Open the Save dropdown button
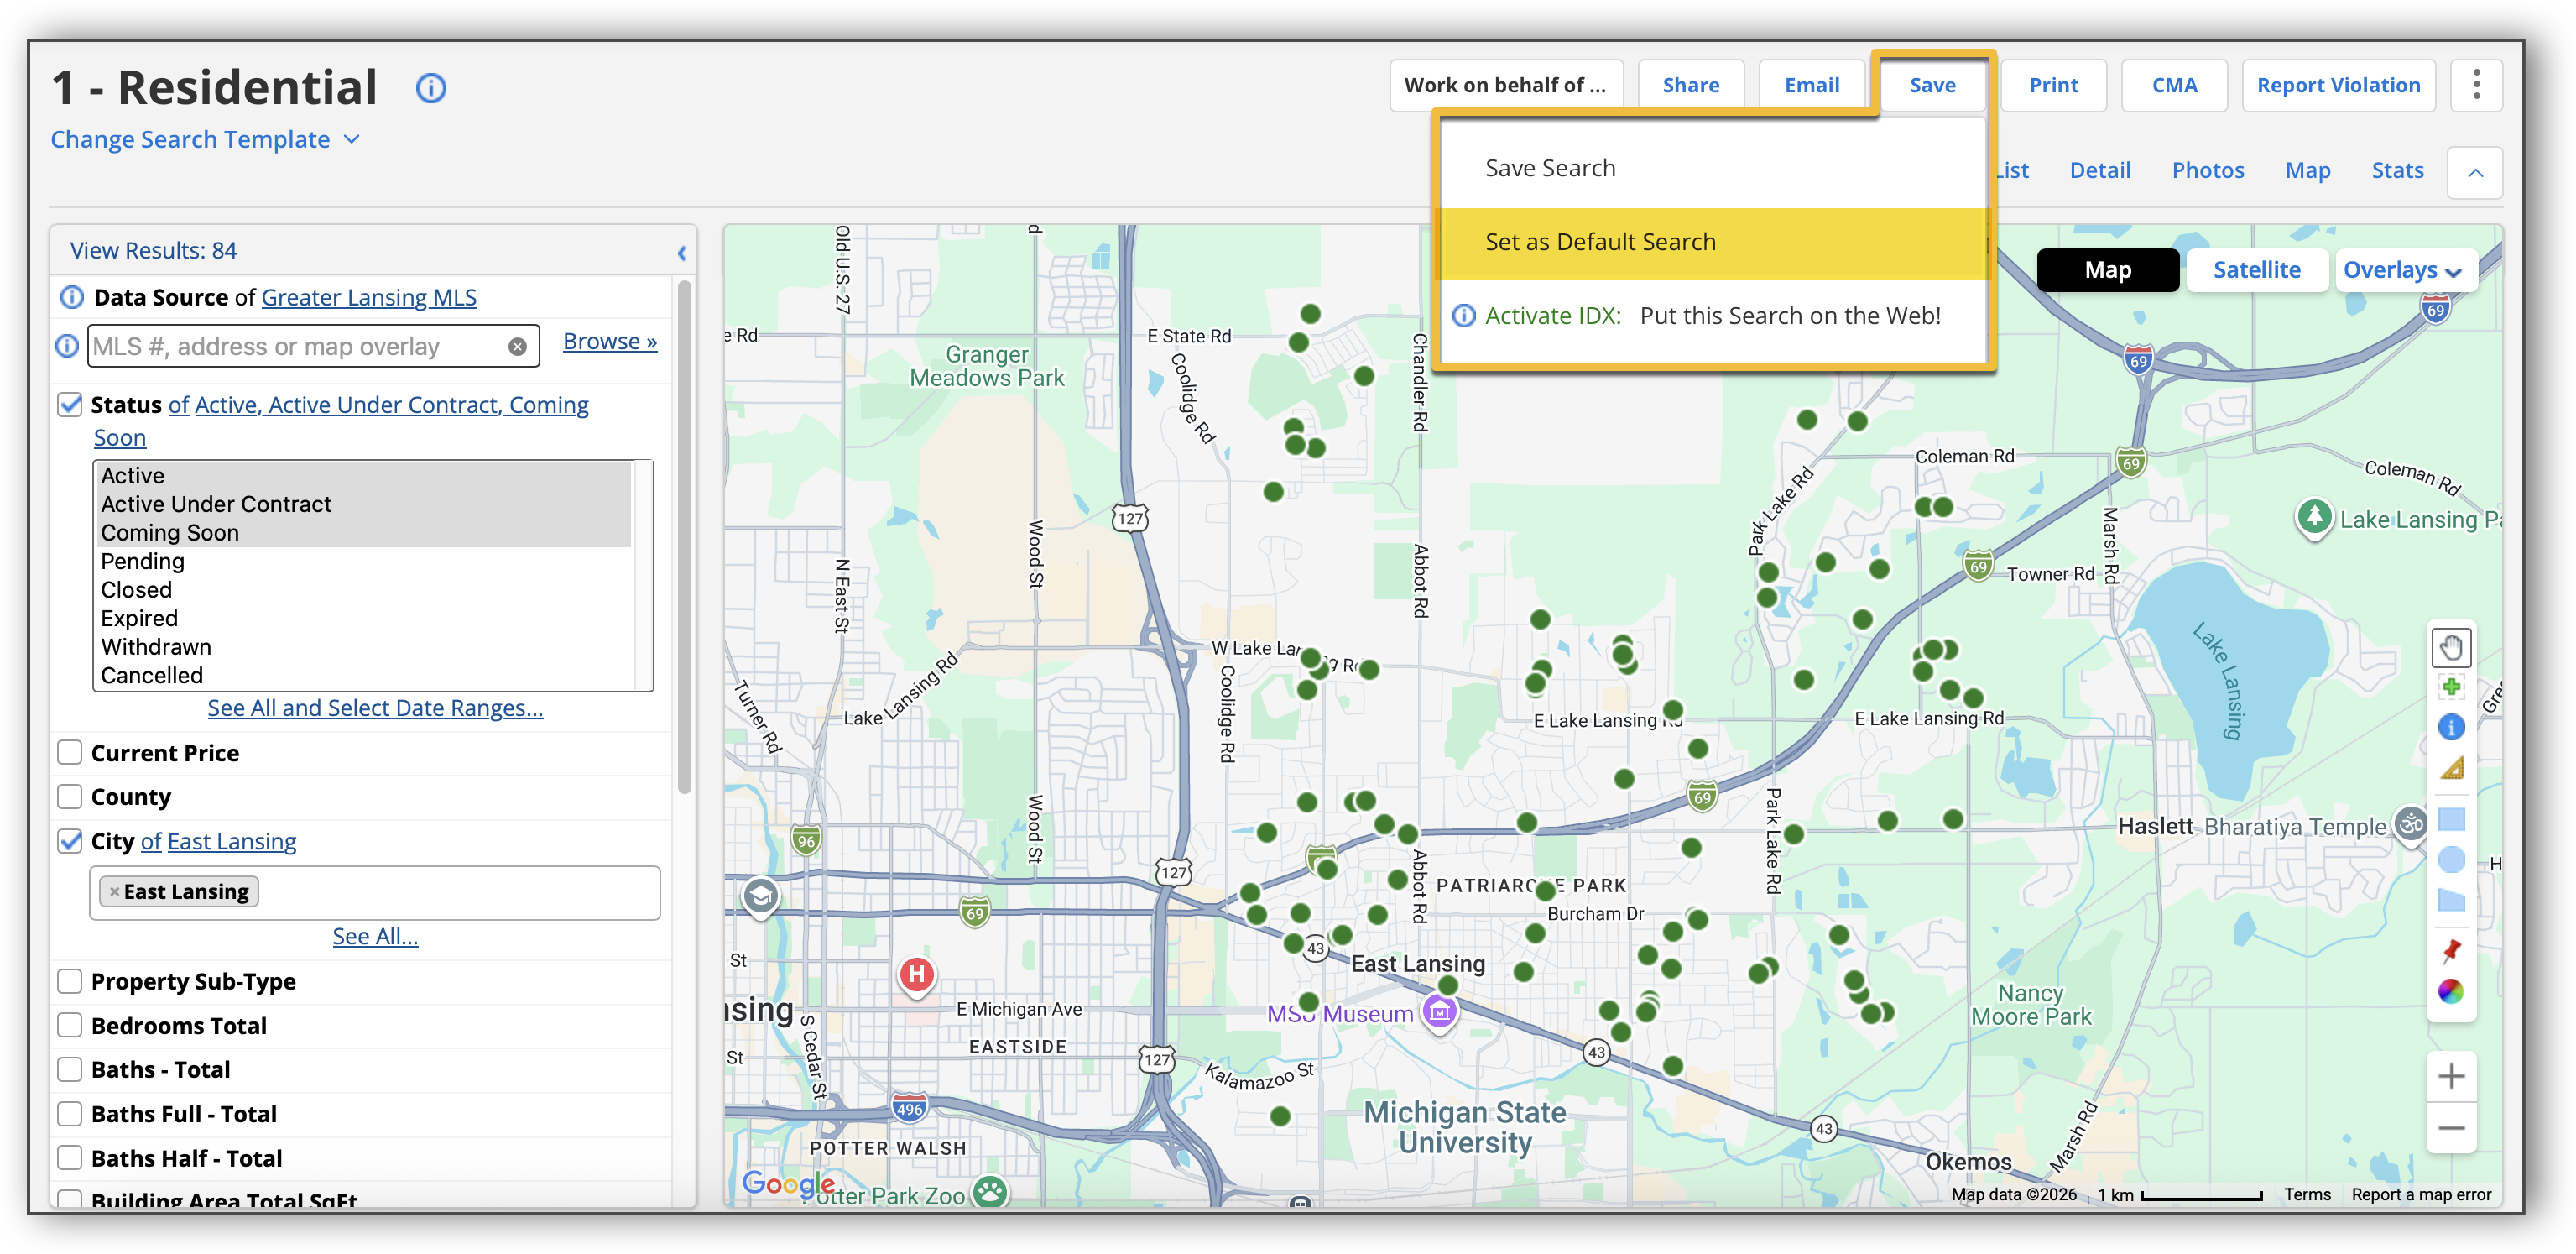 [x=1932, y=85]
